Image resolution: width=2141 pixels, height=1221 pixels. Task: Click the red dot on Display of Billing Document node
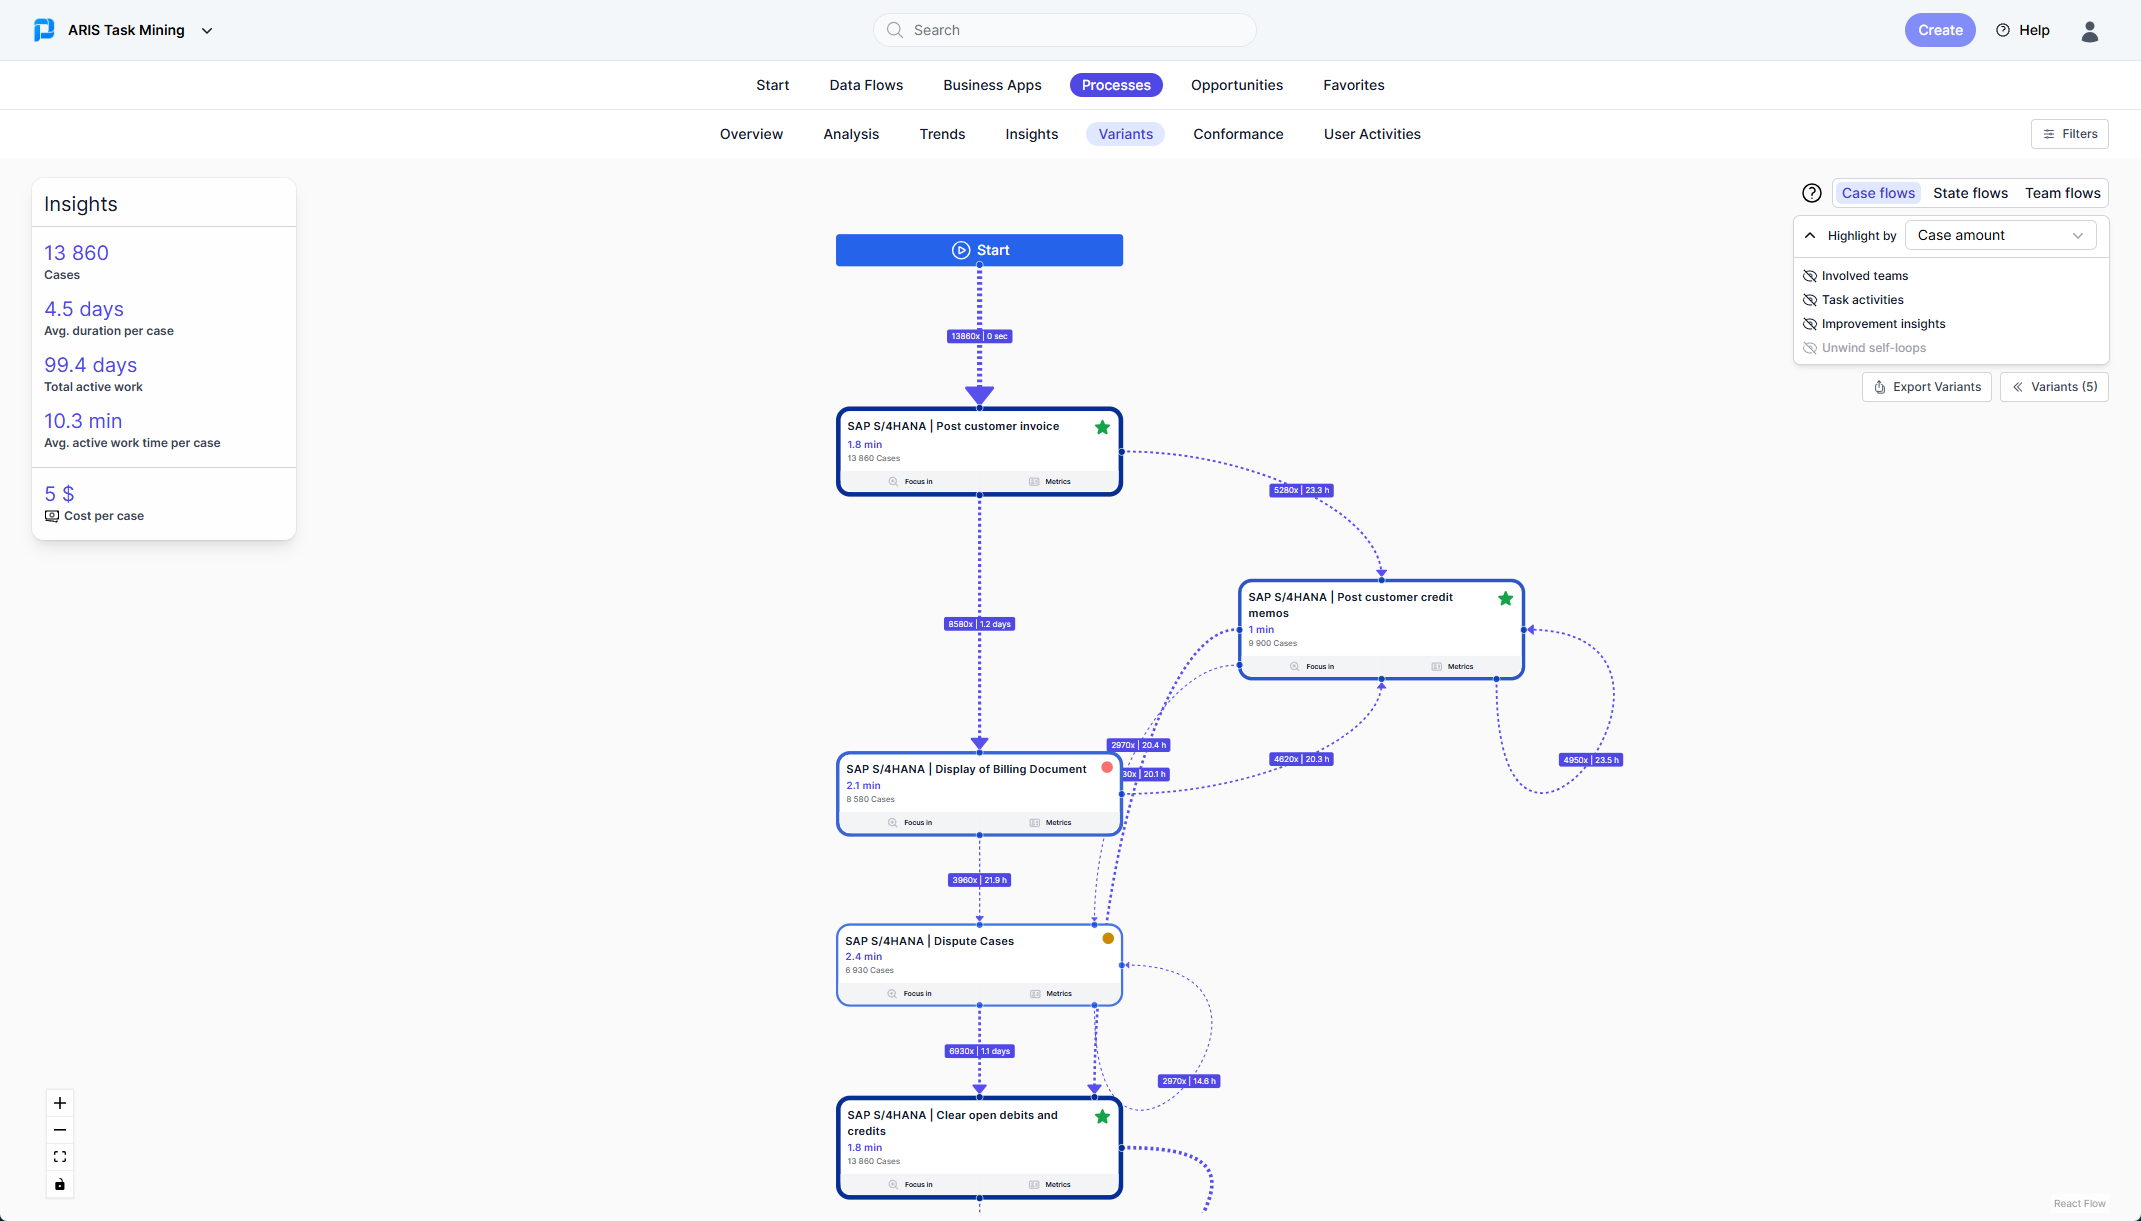click(x=1107, y=768)
